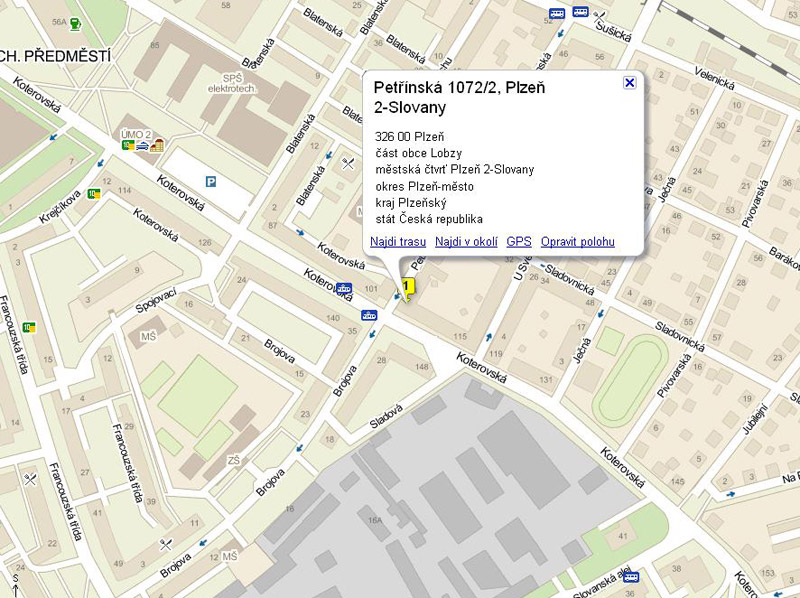
Task: Click the right bus stop icon near Sušická
Action: [x=580, y=13]
